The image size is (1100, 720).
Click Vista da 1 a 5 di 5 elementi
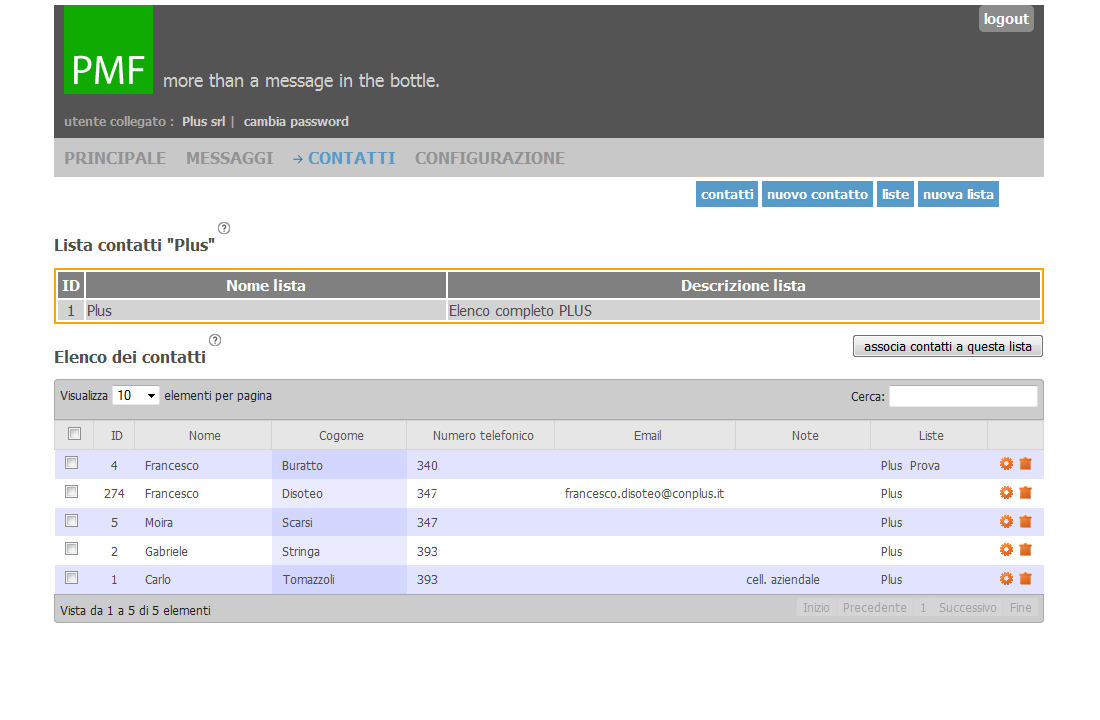pyautogui.click(x=135, y=611)
